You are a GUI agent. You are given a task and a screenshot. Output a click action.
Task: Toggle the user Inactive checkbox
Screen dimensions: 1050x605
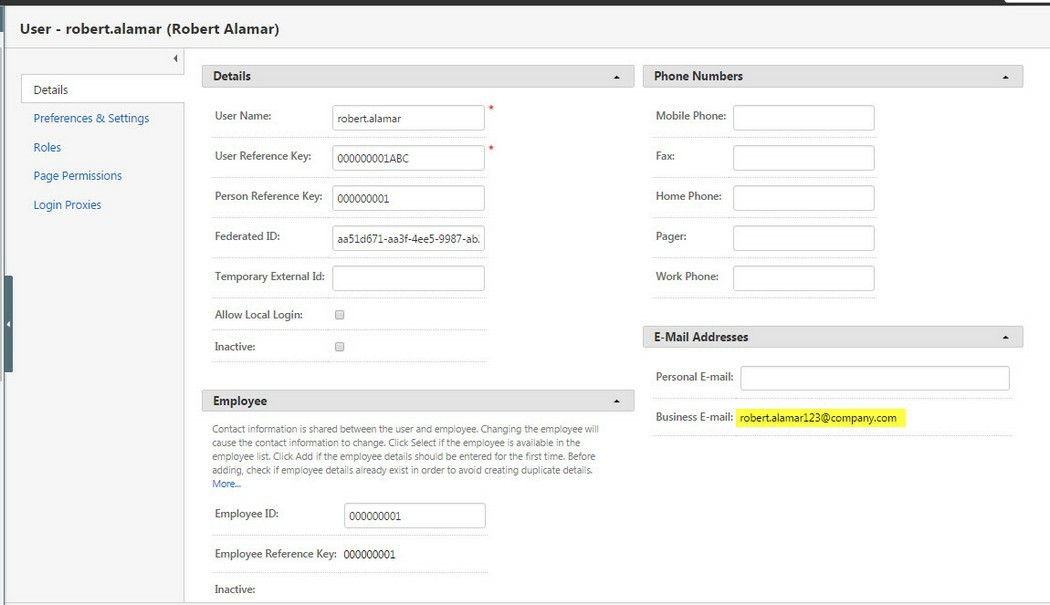tap(340, 347)
